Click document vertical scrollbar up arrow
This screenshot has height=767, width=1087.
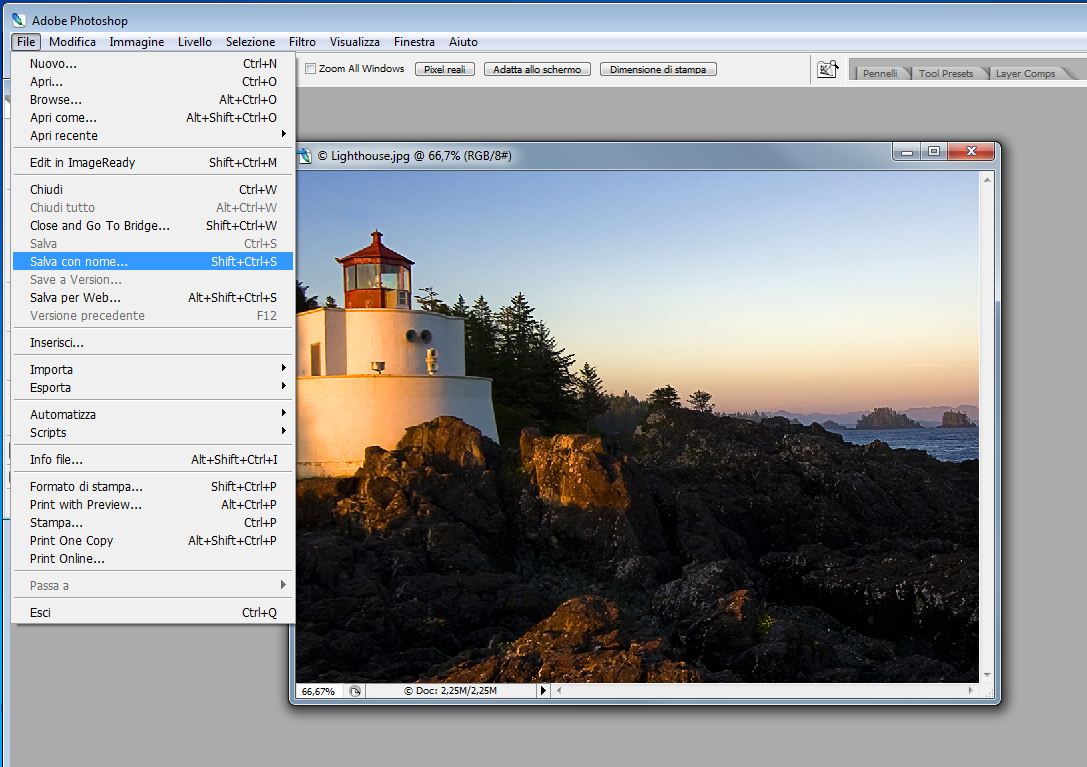click(x=987, y=180)
